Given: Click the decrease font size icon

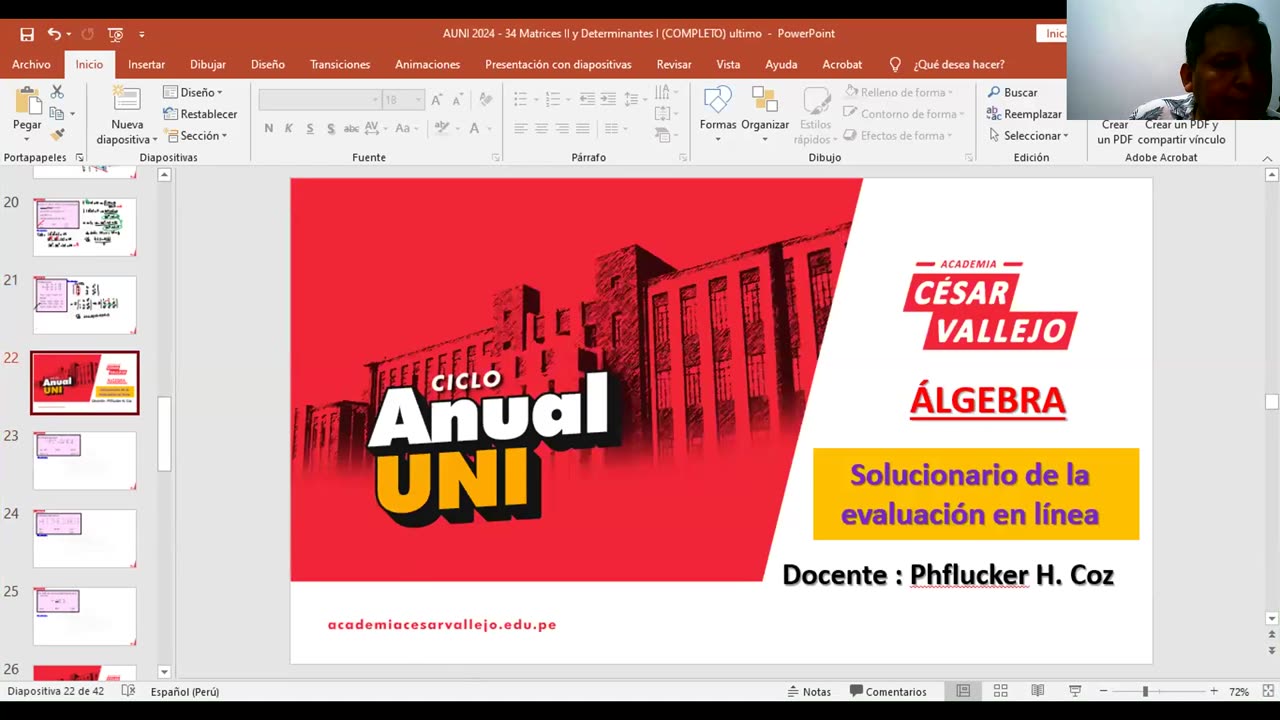Looking at the screenshot, I should [457, 100].
